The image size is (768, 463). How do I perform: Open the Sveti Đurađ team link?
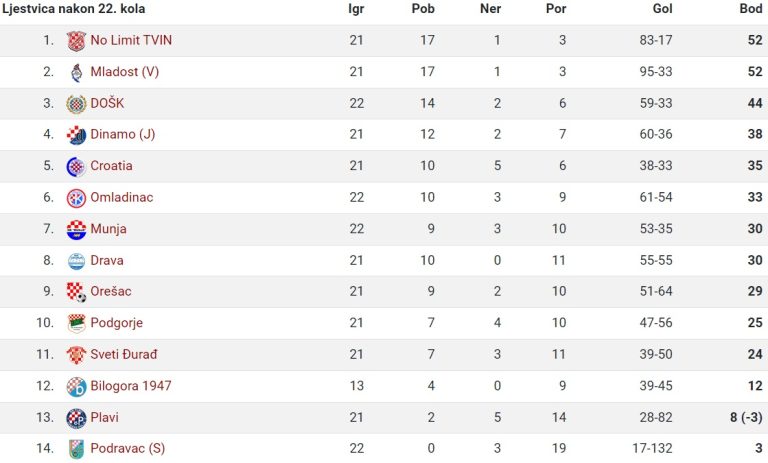(124, 354)
